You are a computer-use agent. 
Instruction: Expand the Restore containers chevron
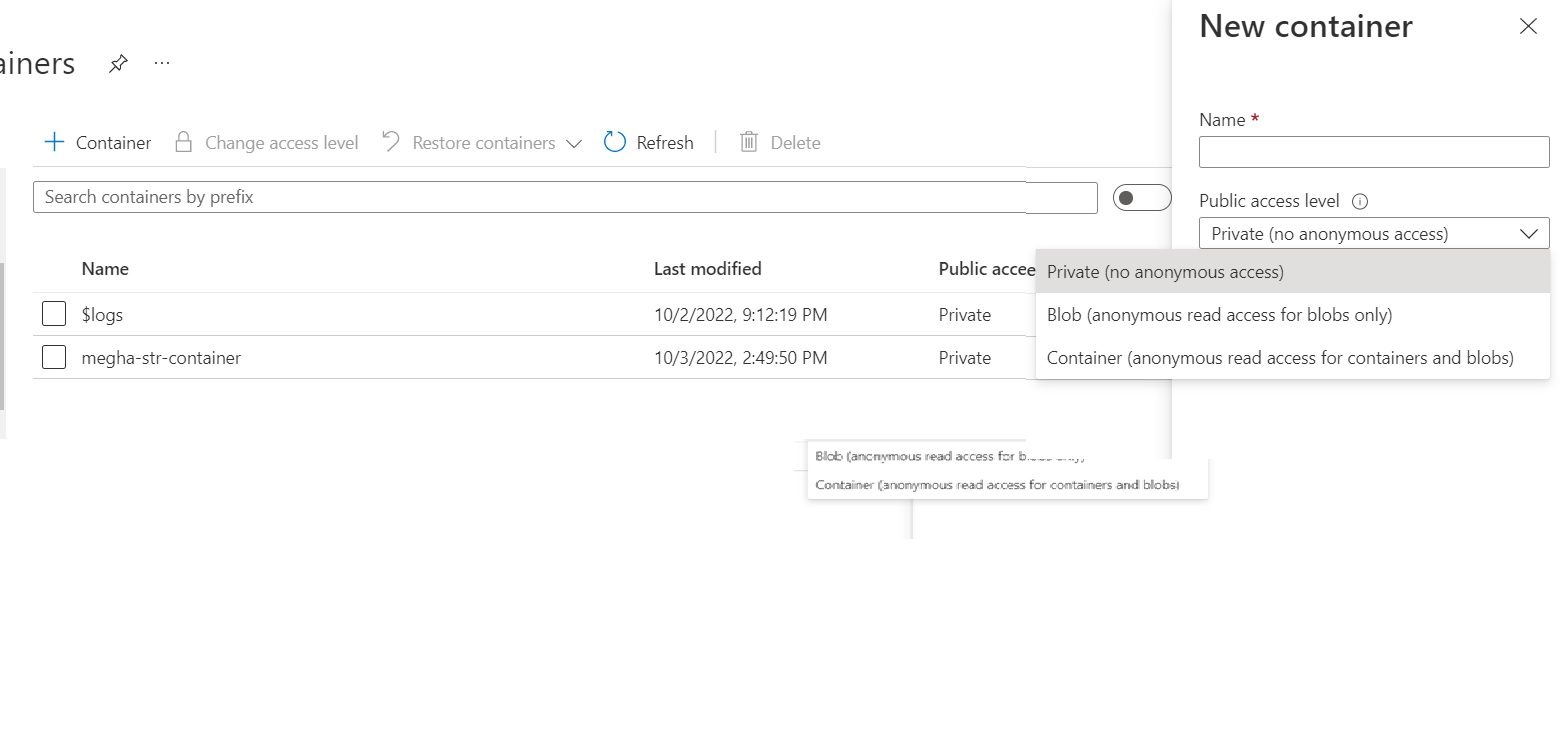(x=574, y=143)
